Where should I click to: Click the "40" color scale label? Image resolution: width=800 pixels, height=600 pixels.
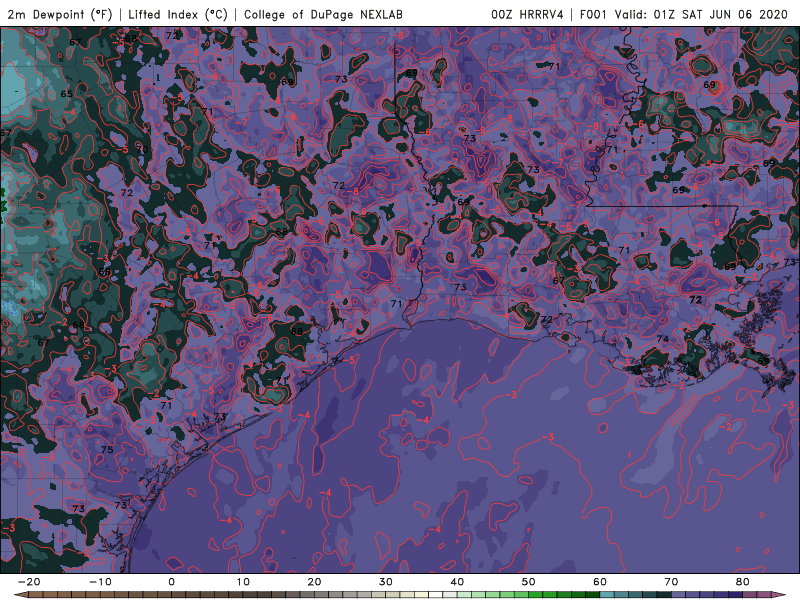[457, 582]
